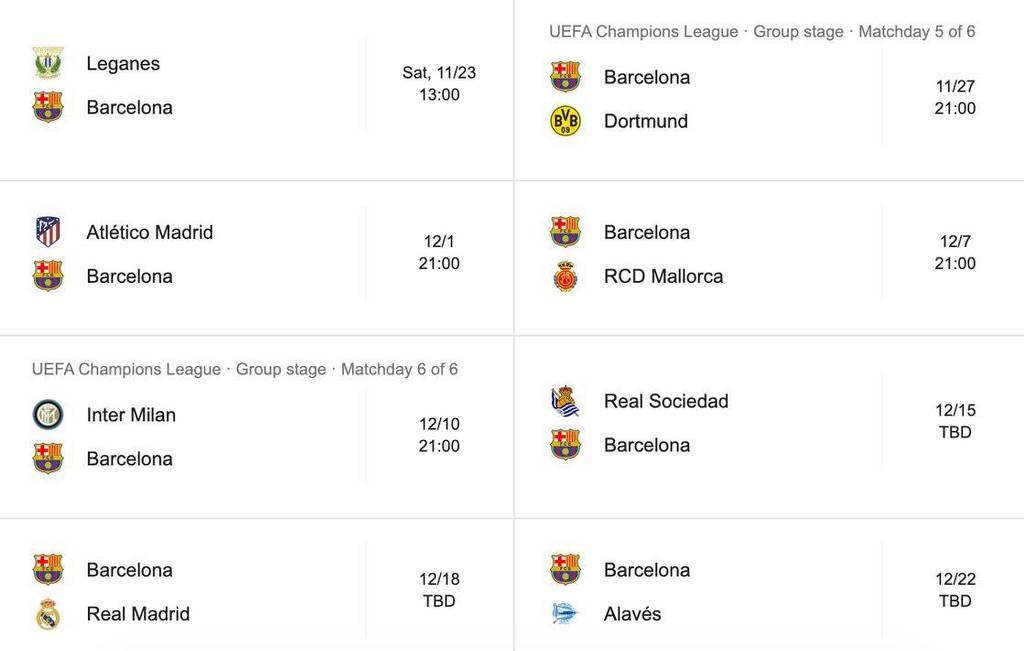The height and width of the screenshot is (651, 1024).
Task: Click the Real Sociedad crest
Action: [x=566, y=401]
